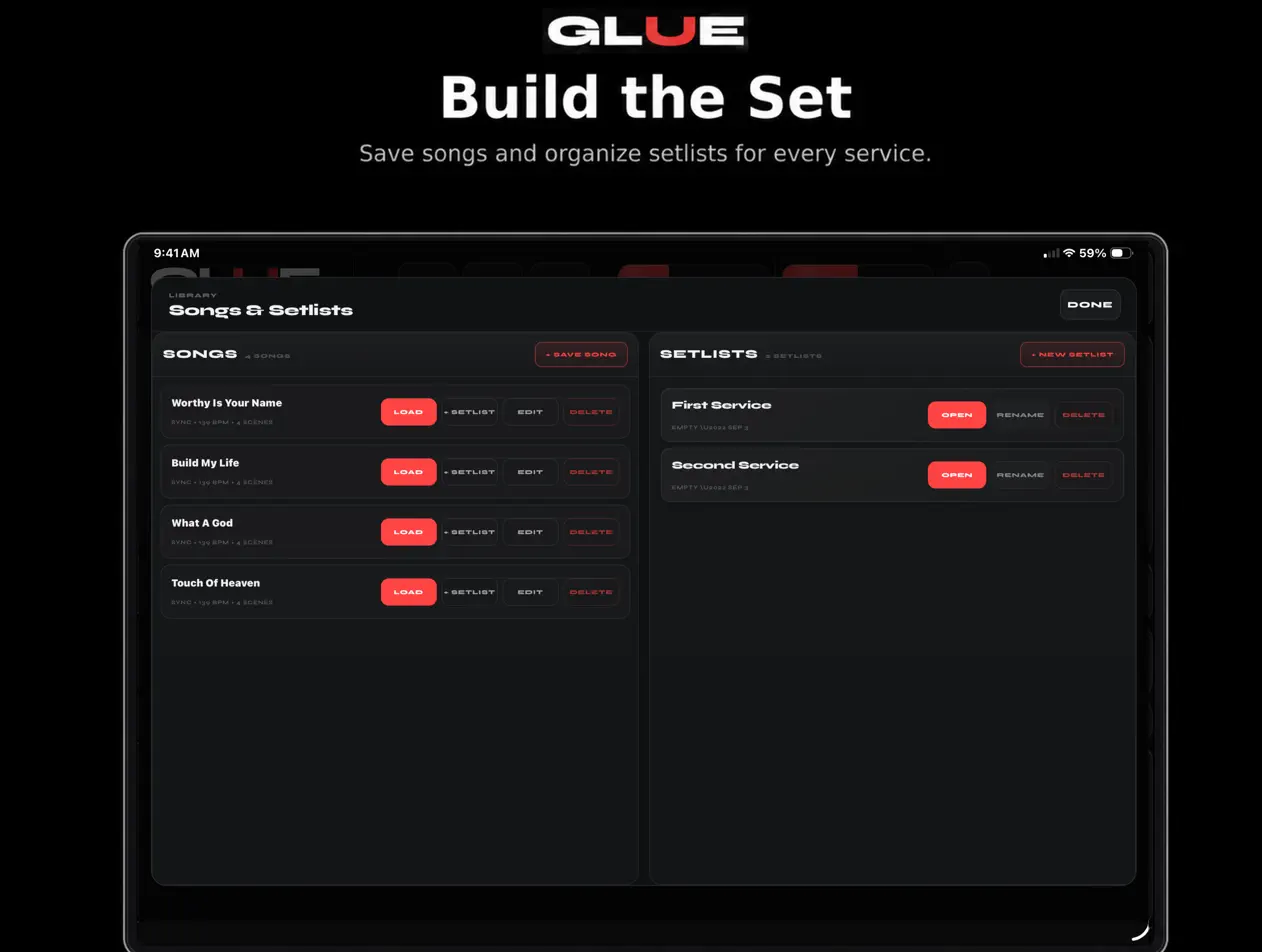Rename the First Service setlist
Screen dimensions: 1262x952
point(1020,415)
